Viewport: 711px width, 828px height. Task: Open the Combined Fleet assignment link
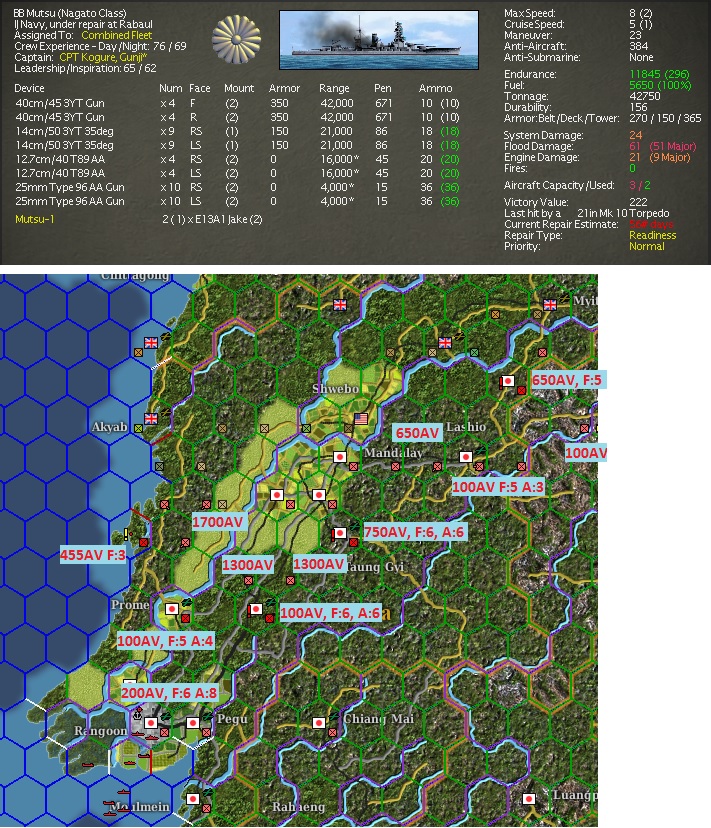point(116,35)
